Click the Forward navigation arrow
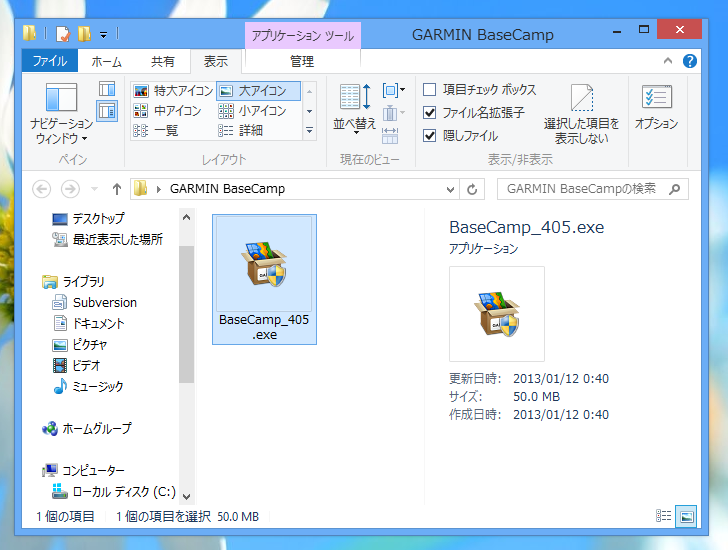Screen dimensions: 728x550 tap(70, 189)
